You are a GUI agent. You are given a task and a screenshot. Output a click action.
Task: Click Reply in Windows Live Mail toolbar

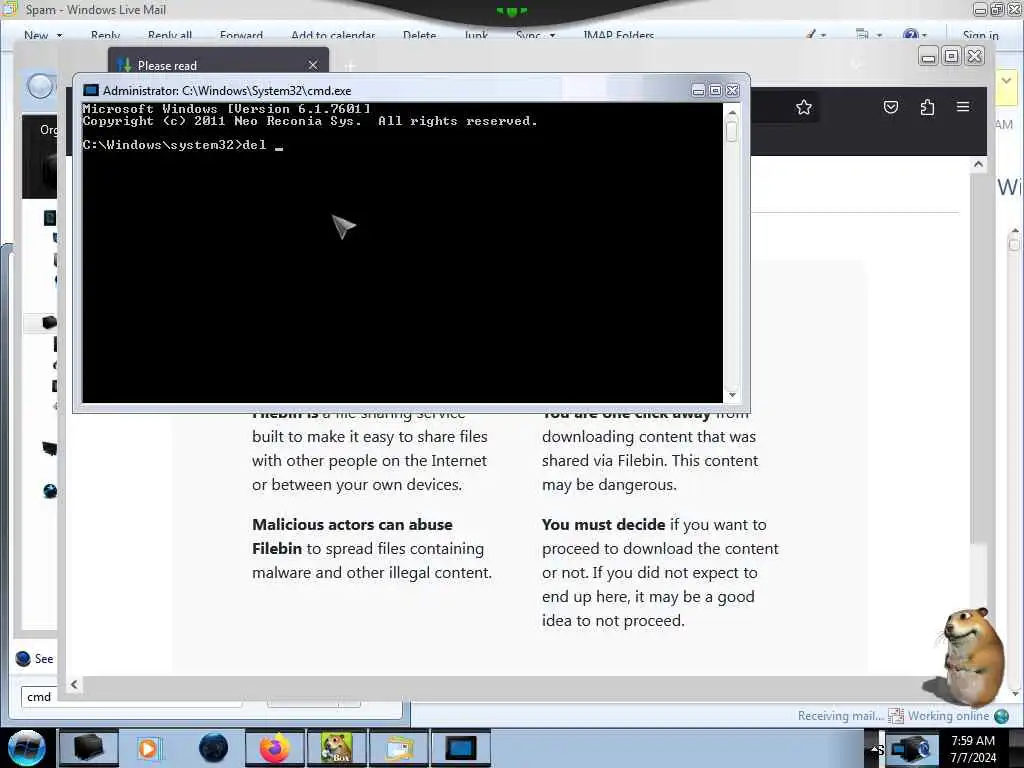(x=105, y=35)
